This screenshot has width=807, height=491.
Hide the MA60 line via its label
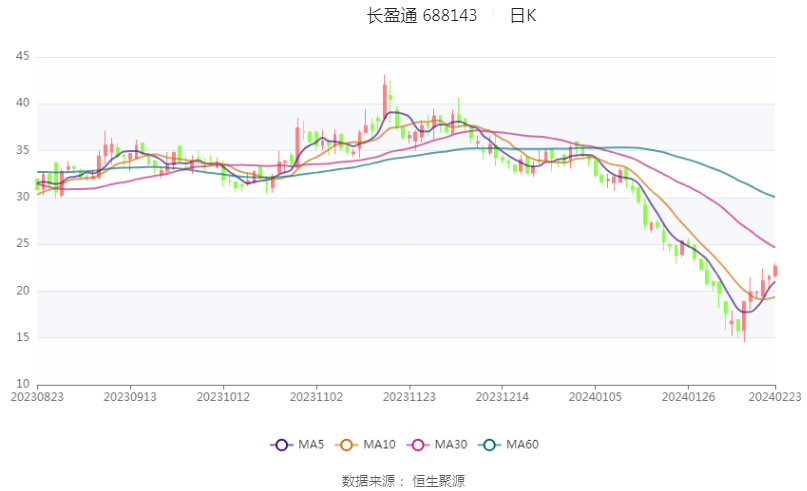[522, 445]
